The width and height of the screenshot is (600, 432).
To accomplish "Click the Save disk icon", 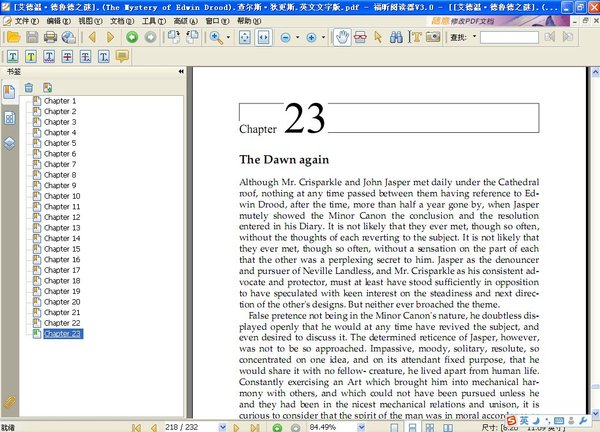I will (32, 37).
